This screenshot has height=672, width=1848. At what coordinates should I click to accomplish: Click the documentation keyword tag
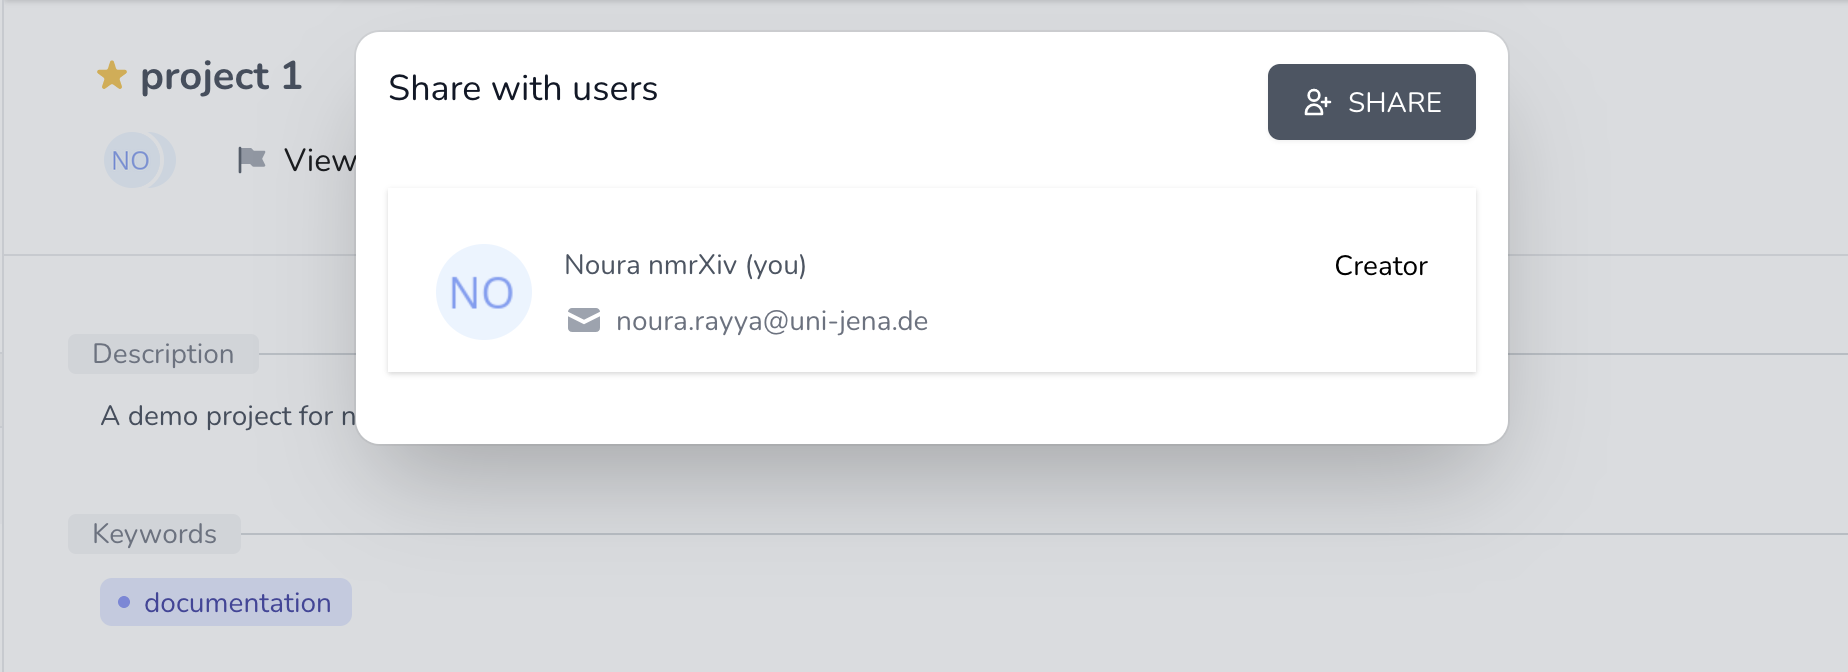tap(226, 602)
